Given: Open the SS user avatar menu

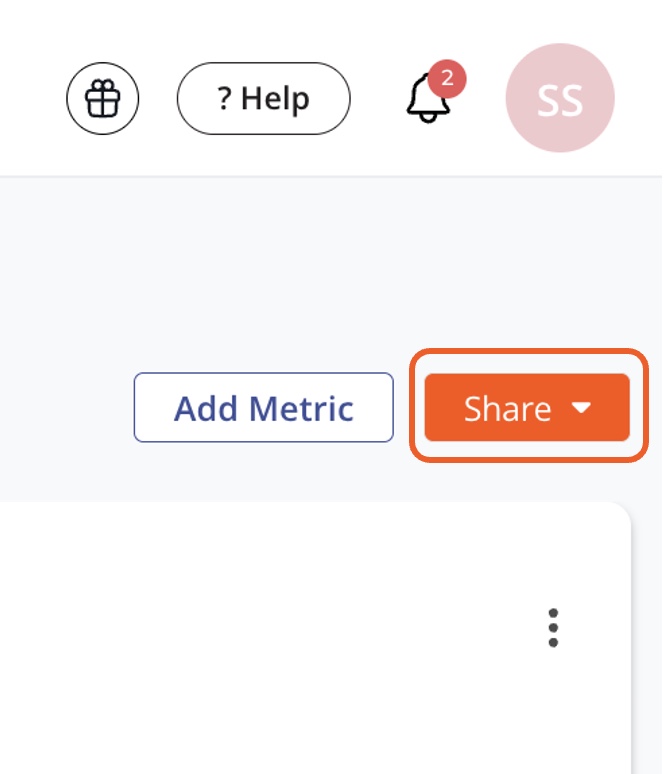Looking at the screenshot, I should pos(559,98).
